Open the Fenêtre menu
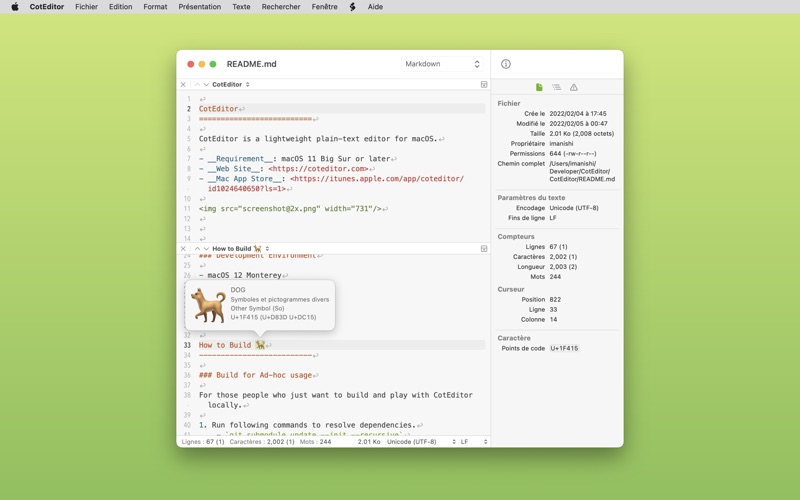Image resolution: width=800 pixels, height=500 pixels. coord(324,7)
